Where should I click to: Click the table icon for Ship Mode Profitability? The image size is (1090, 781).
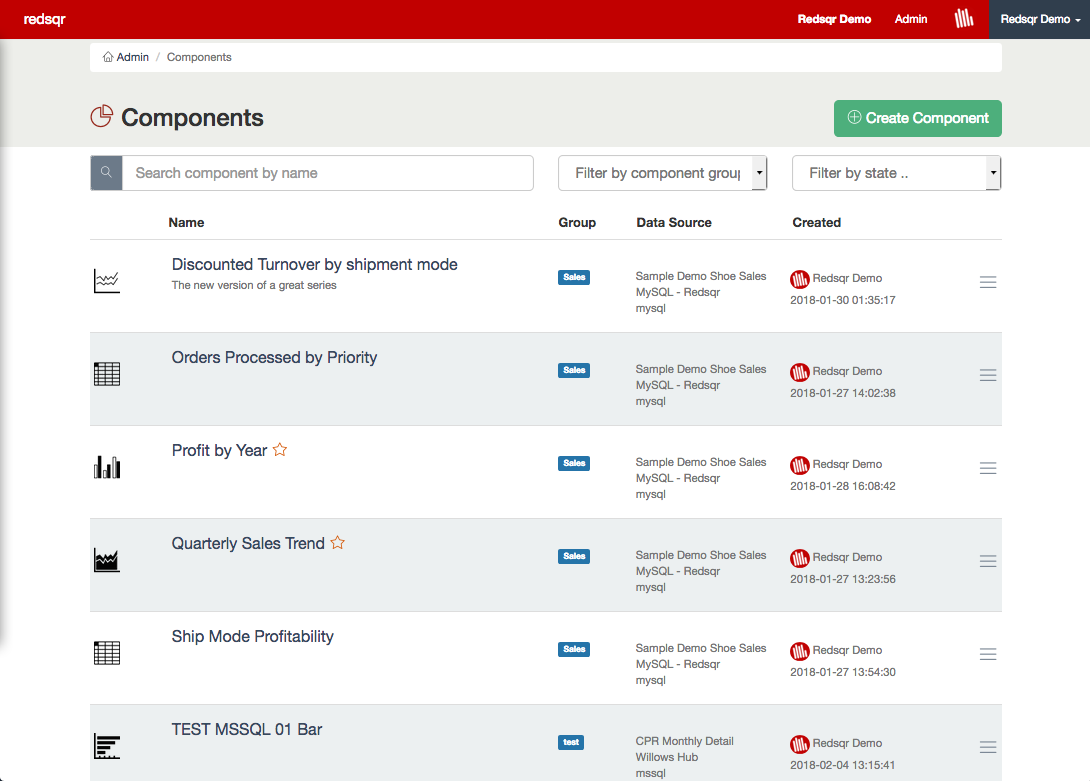pyautogui.click(x=107, y=653)
